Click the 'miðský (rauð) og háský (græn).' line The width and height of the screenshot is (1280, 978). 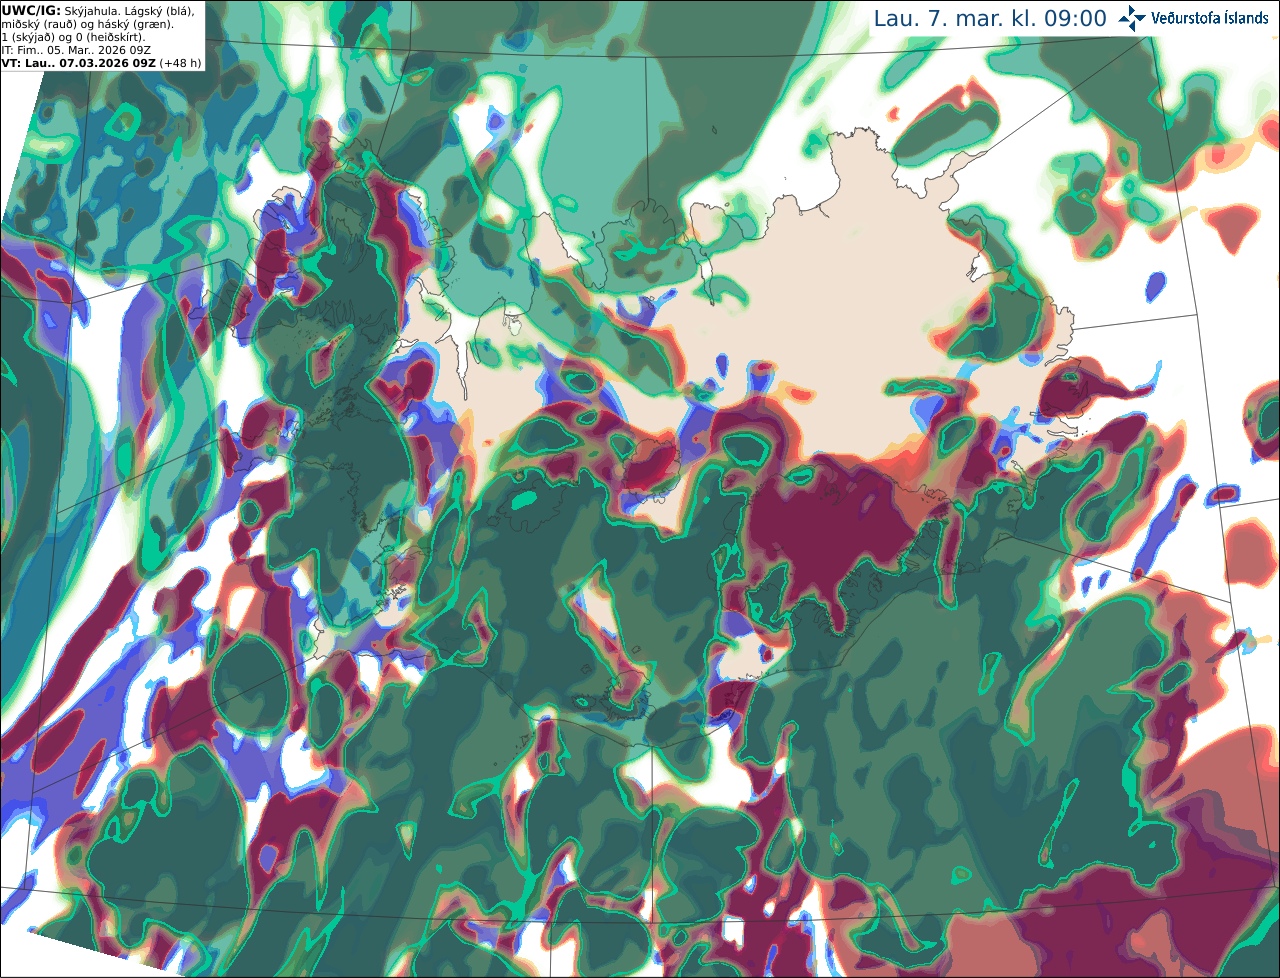87,24
